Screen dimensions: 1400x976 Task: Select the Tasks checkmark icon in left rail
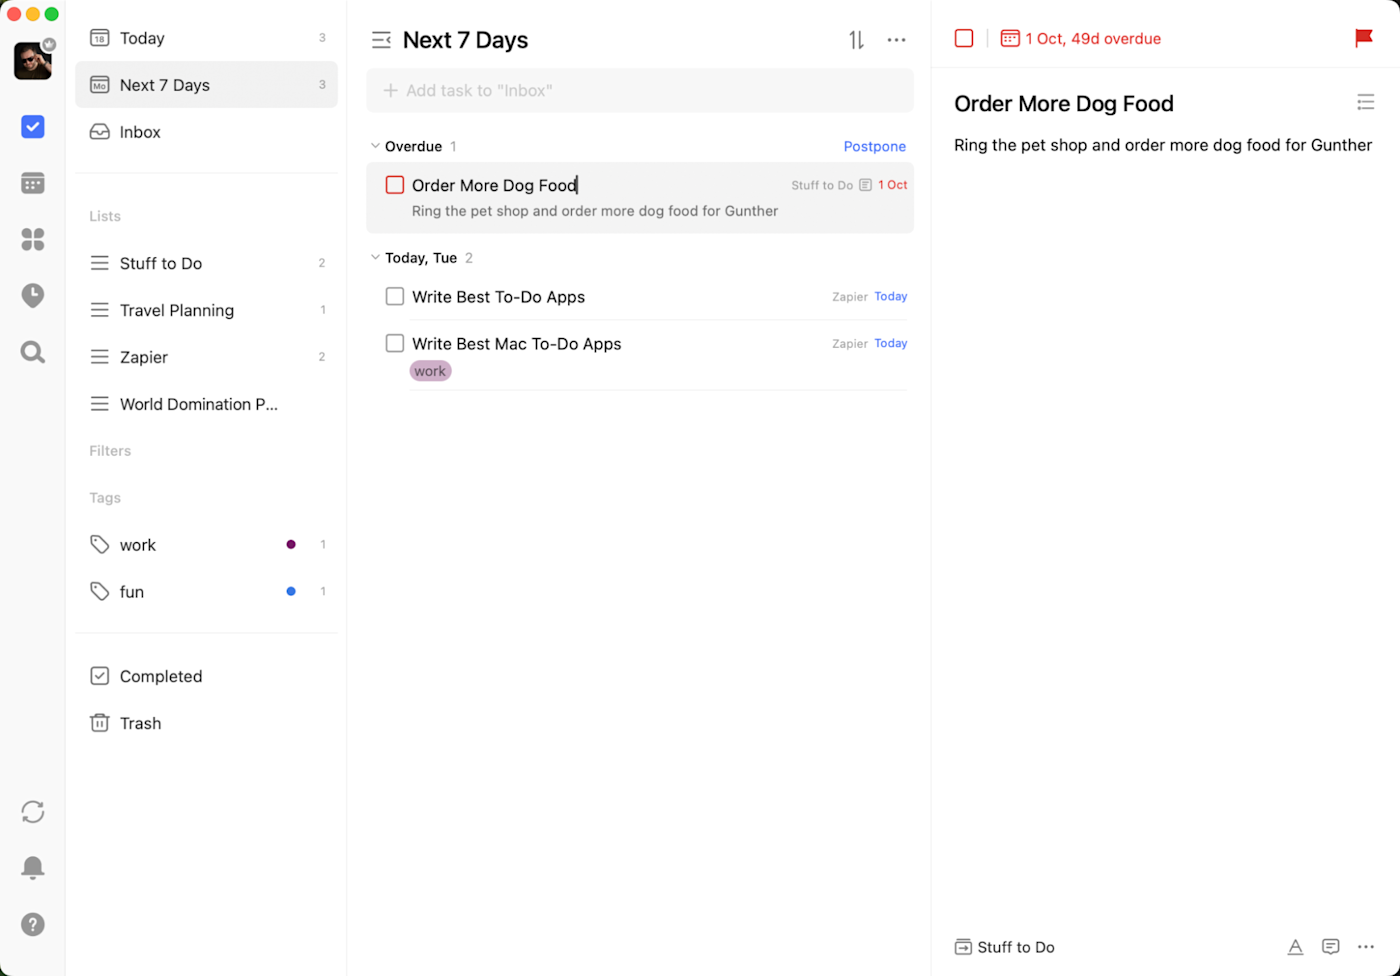33,127
